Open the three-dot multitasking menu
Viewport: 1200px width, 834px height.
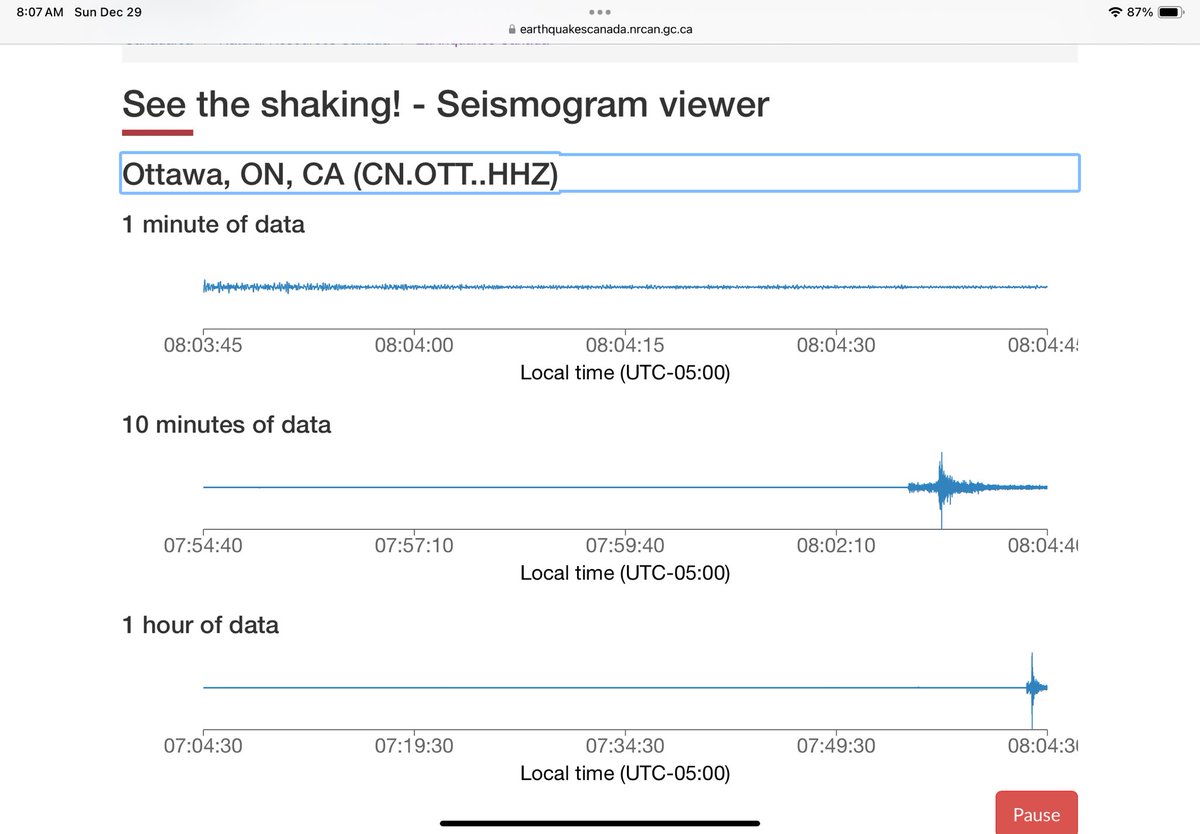(x=600, y=12)
